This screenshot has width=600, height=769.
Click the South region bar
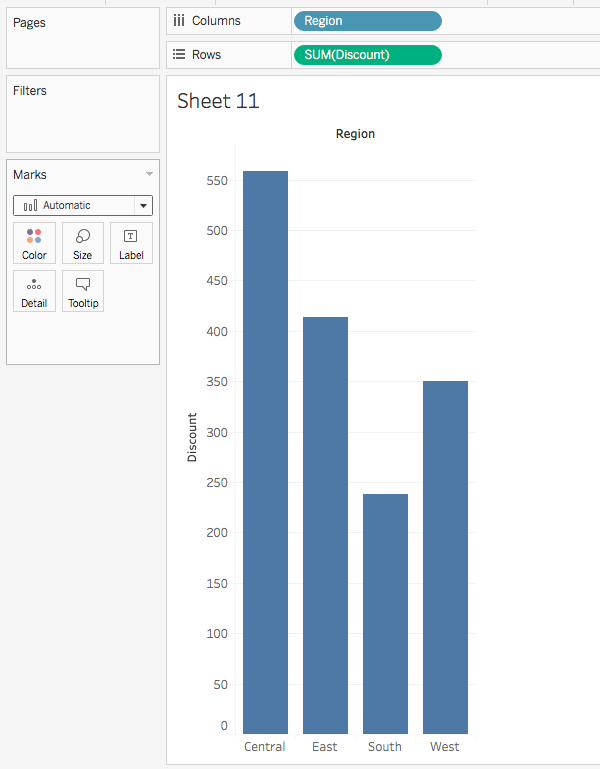[385, 613]
